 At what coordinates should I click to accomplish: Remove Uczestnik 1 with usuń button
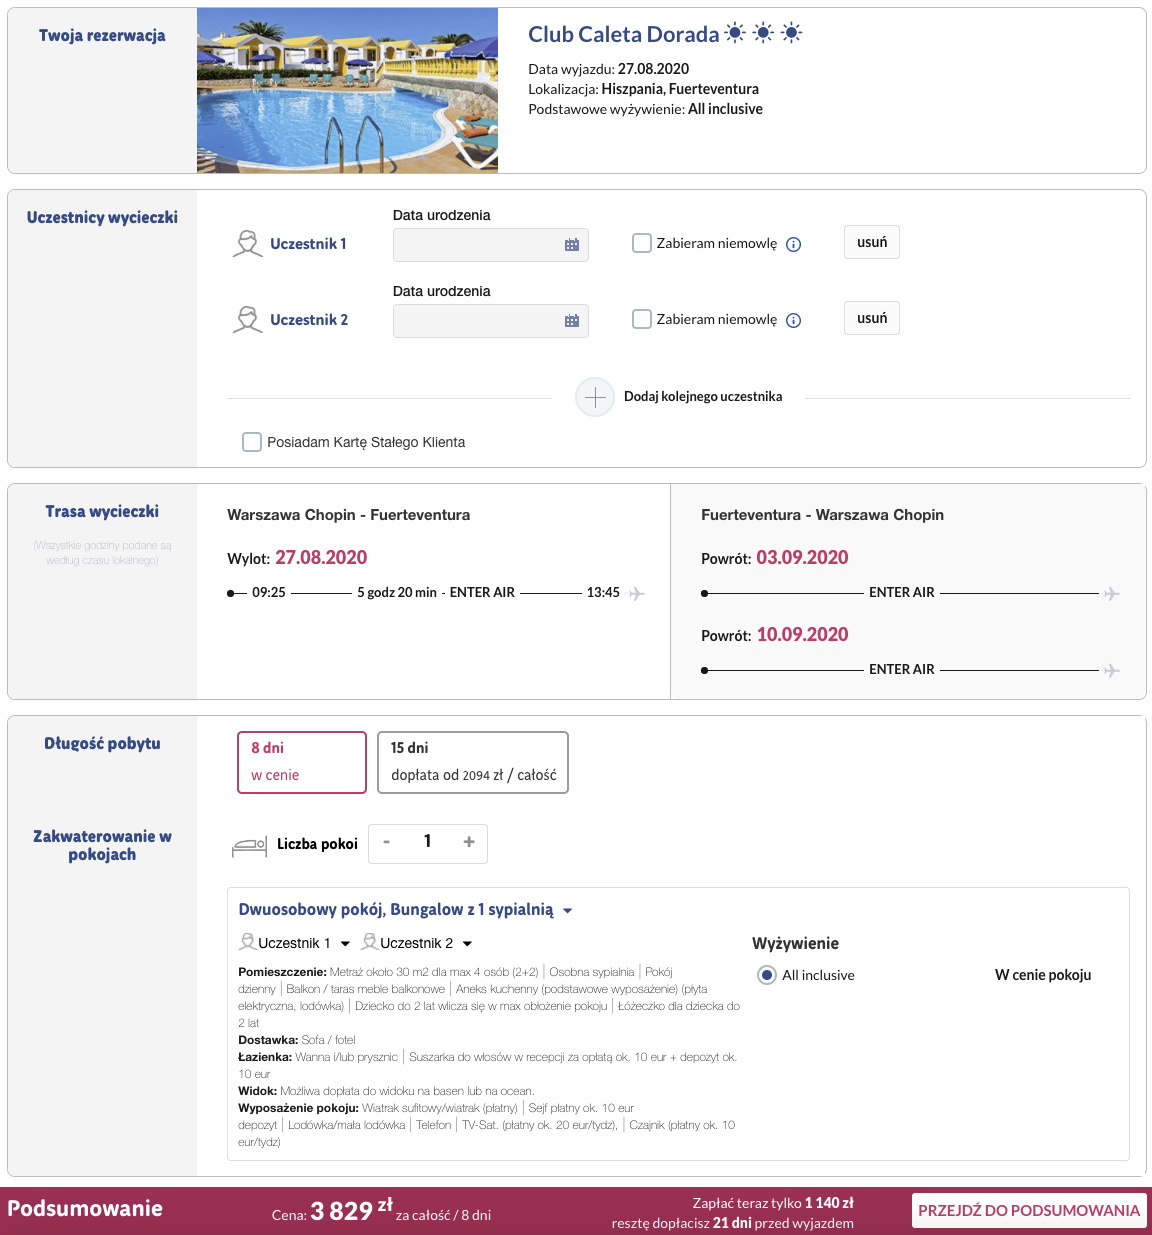point(872,242)
